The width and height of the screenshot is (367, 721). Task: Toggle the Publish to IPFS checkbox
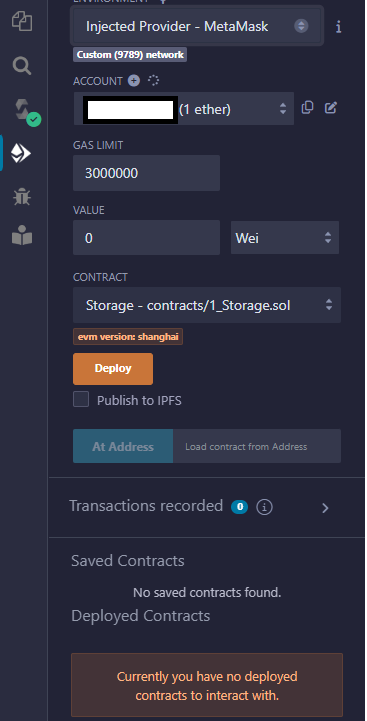[x=81, y=400]
